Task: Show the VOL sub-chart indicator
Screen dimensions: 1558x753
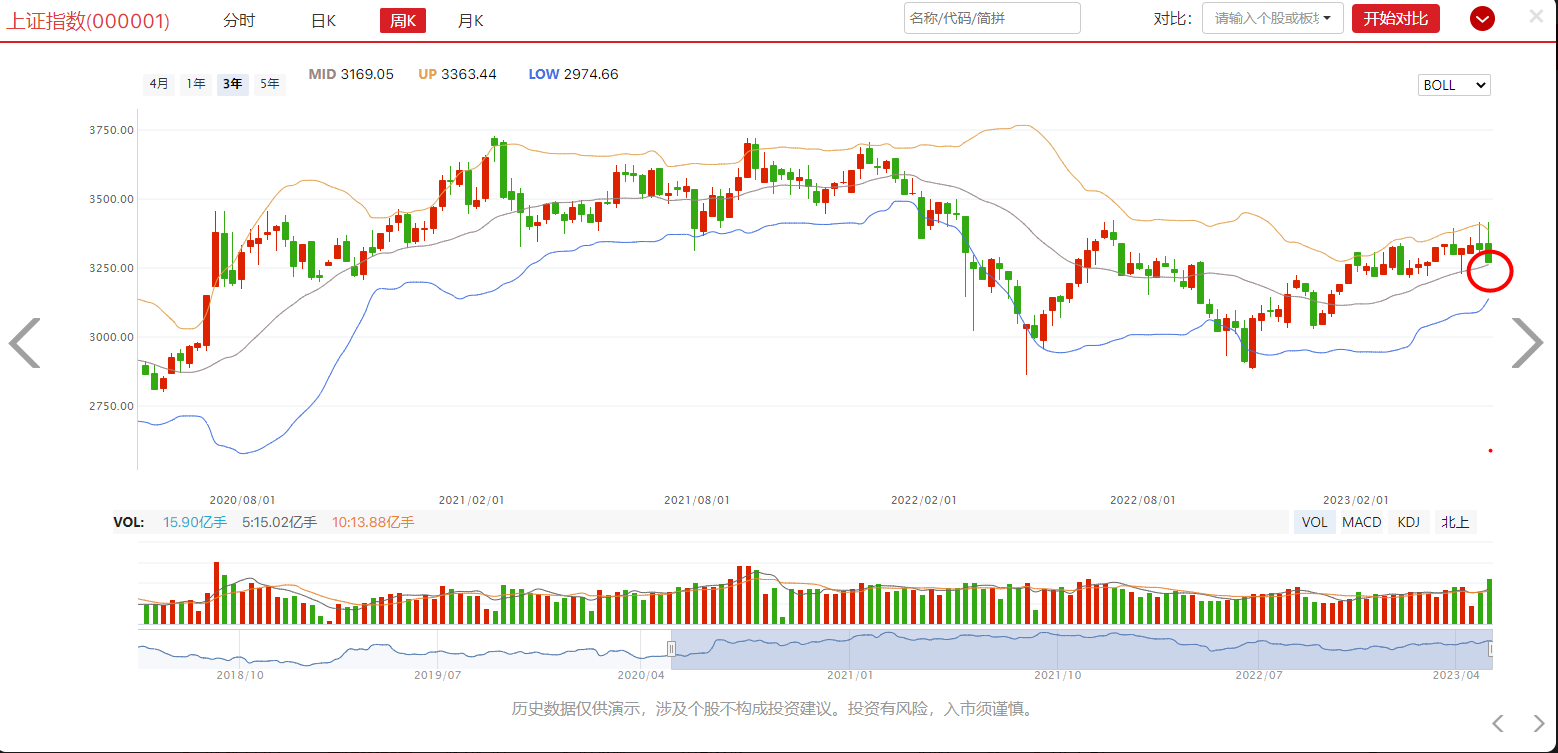Action: tap(1315, 522)
